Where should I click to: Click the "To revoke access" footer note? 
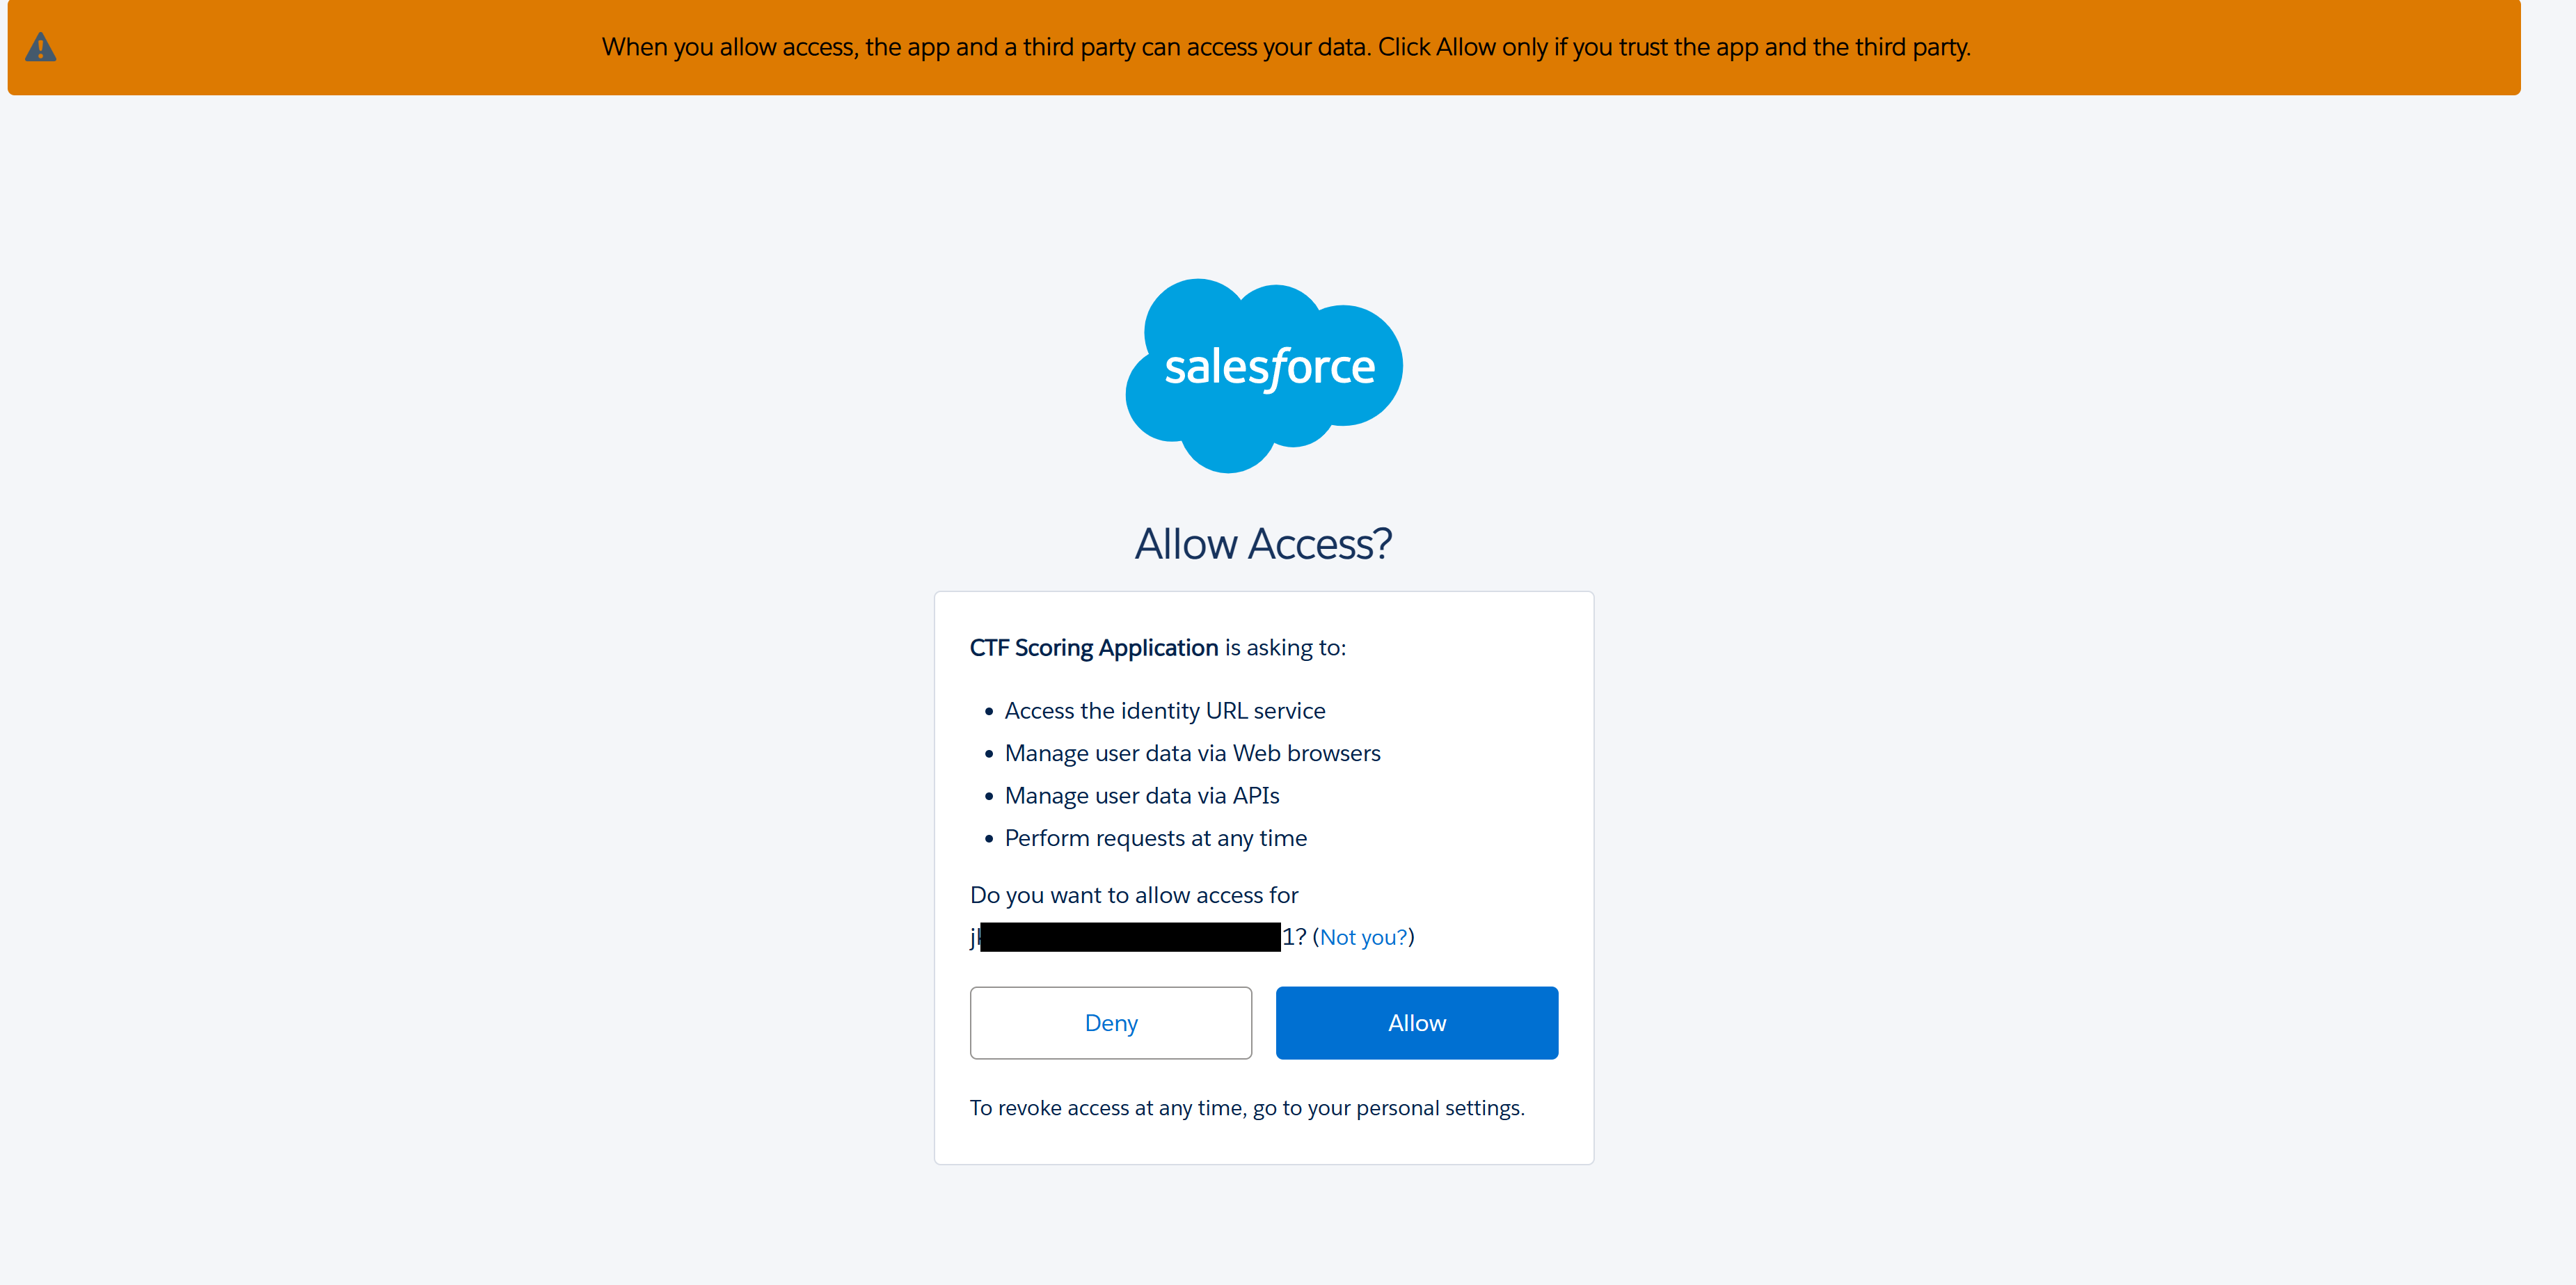click(1246, 1108)
